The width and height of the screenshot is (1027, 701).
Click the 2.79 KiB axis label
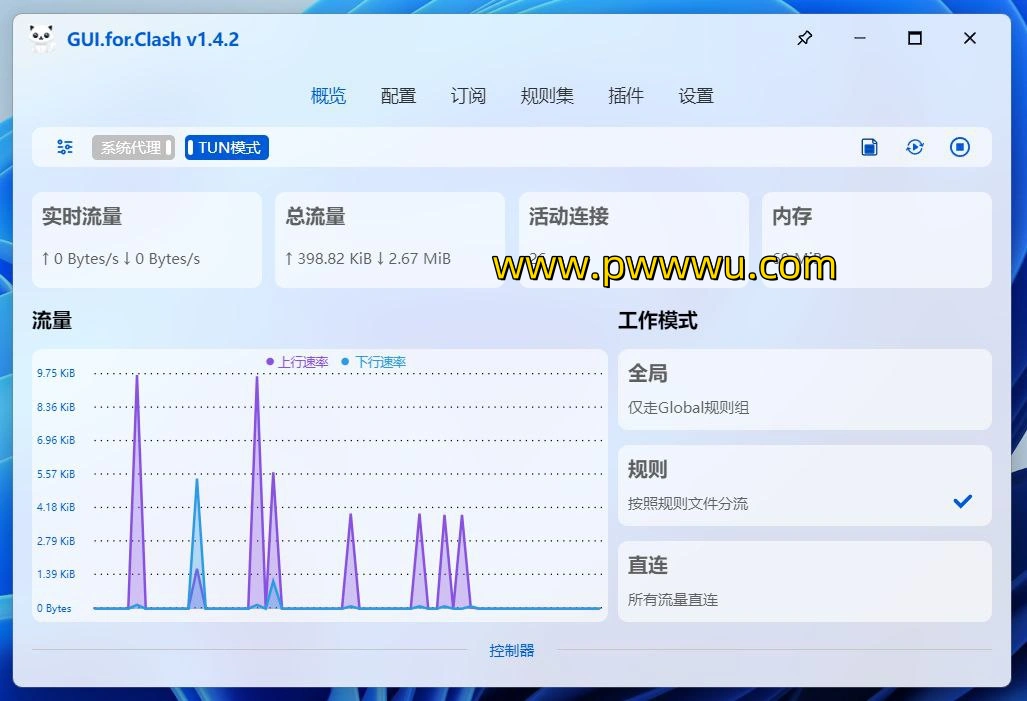coord(56,541)
